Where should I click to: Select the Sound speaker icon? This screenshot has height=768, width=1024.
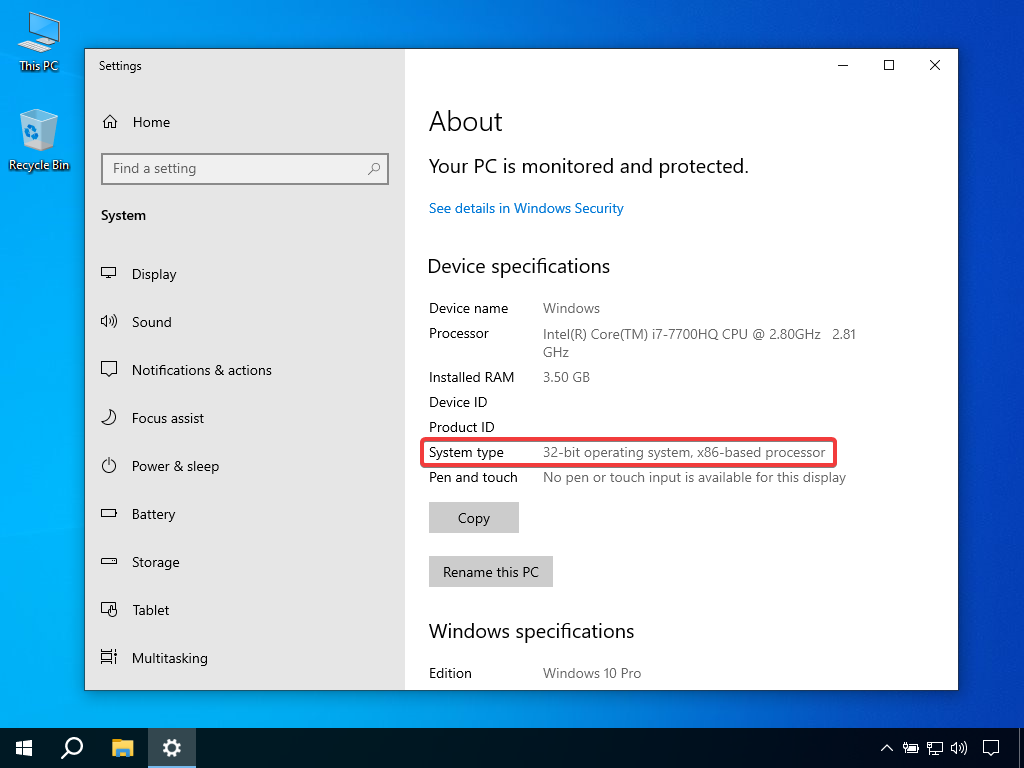click(110, 322)
